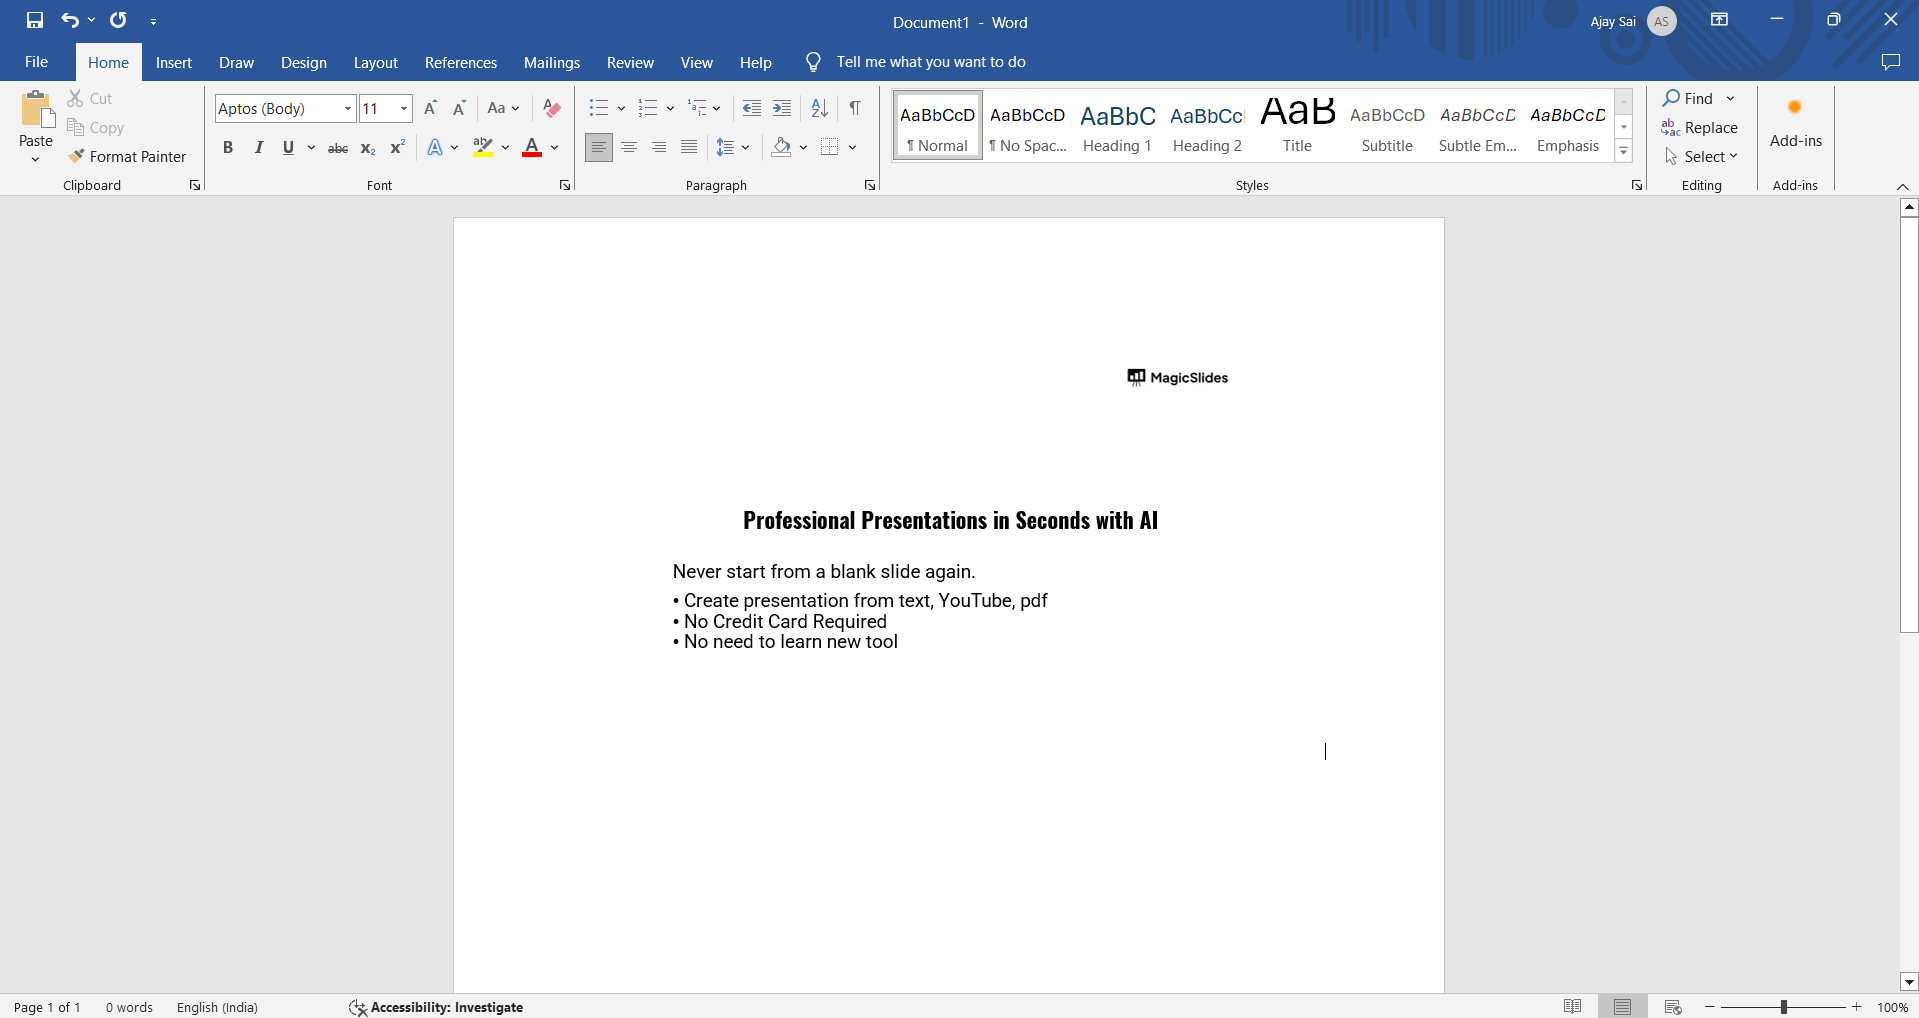1919x1018 pixels.
Task: Show or hide paragraph marks
Action: tap(855, 108)
